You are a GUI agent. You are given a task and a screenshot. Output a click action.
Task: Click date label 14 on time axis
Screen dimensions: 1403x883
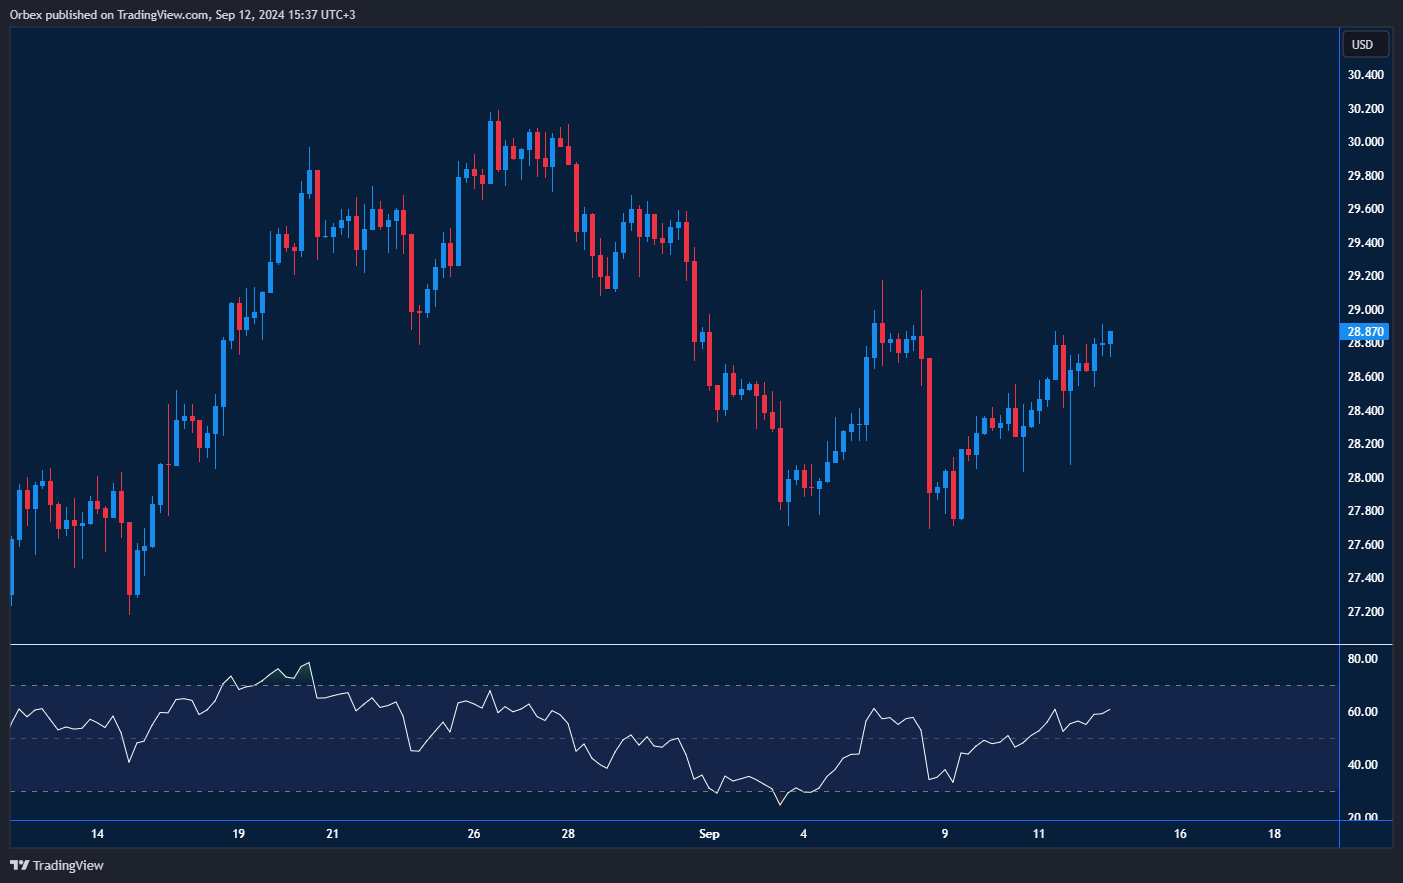tap(97, 834)
